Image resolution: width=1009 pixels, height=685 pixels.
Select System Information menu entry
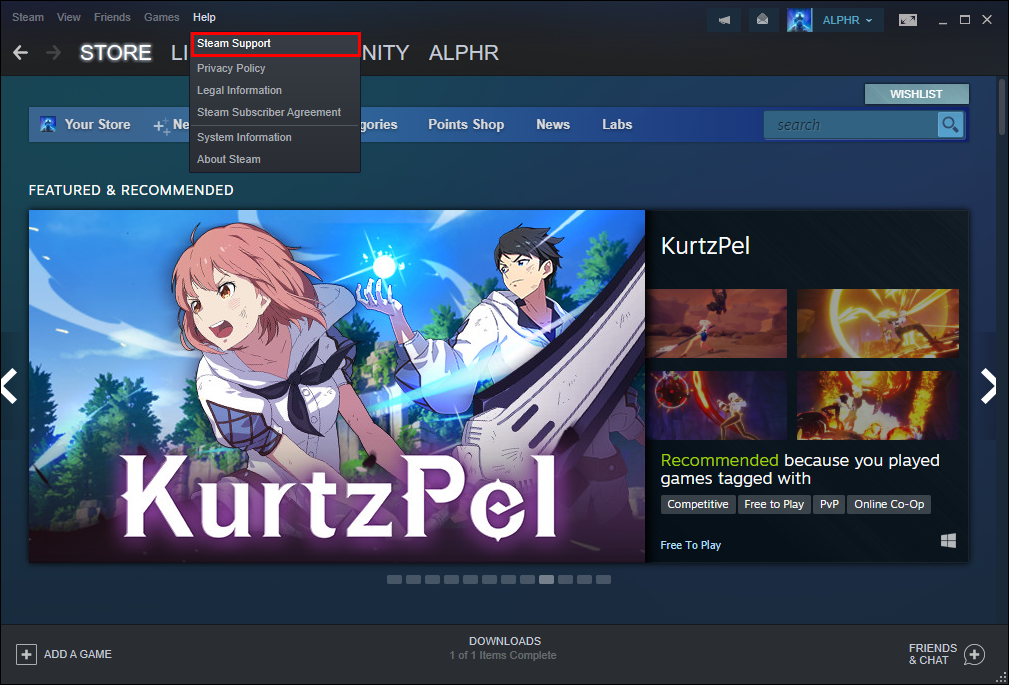[275, 137]
